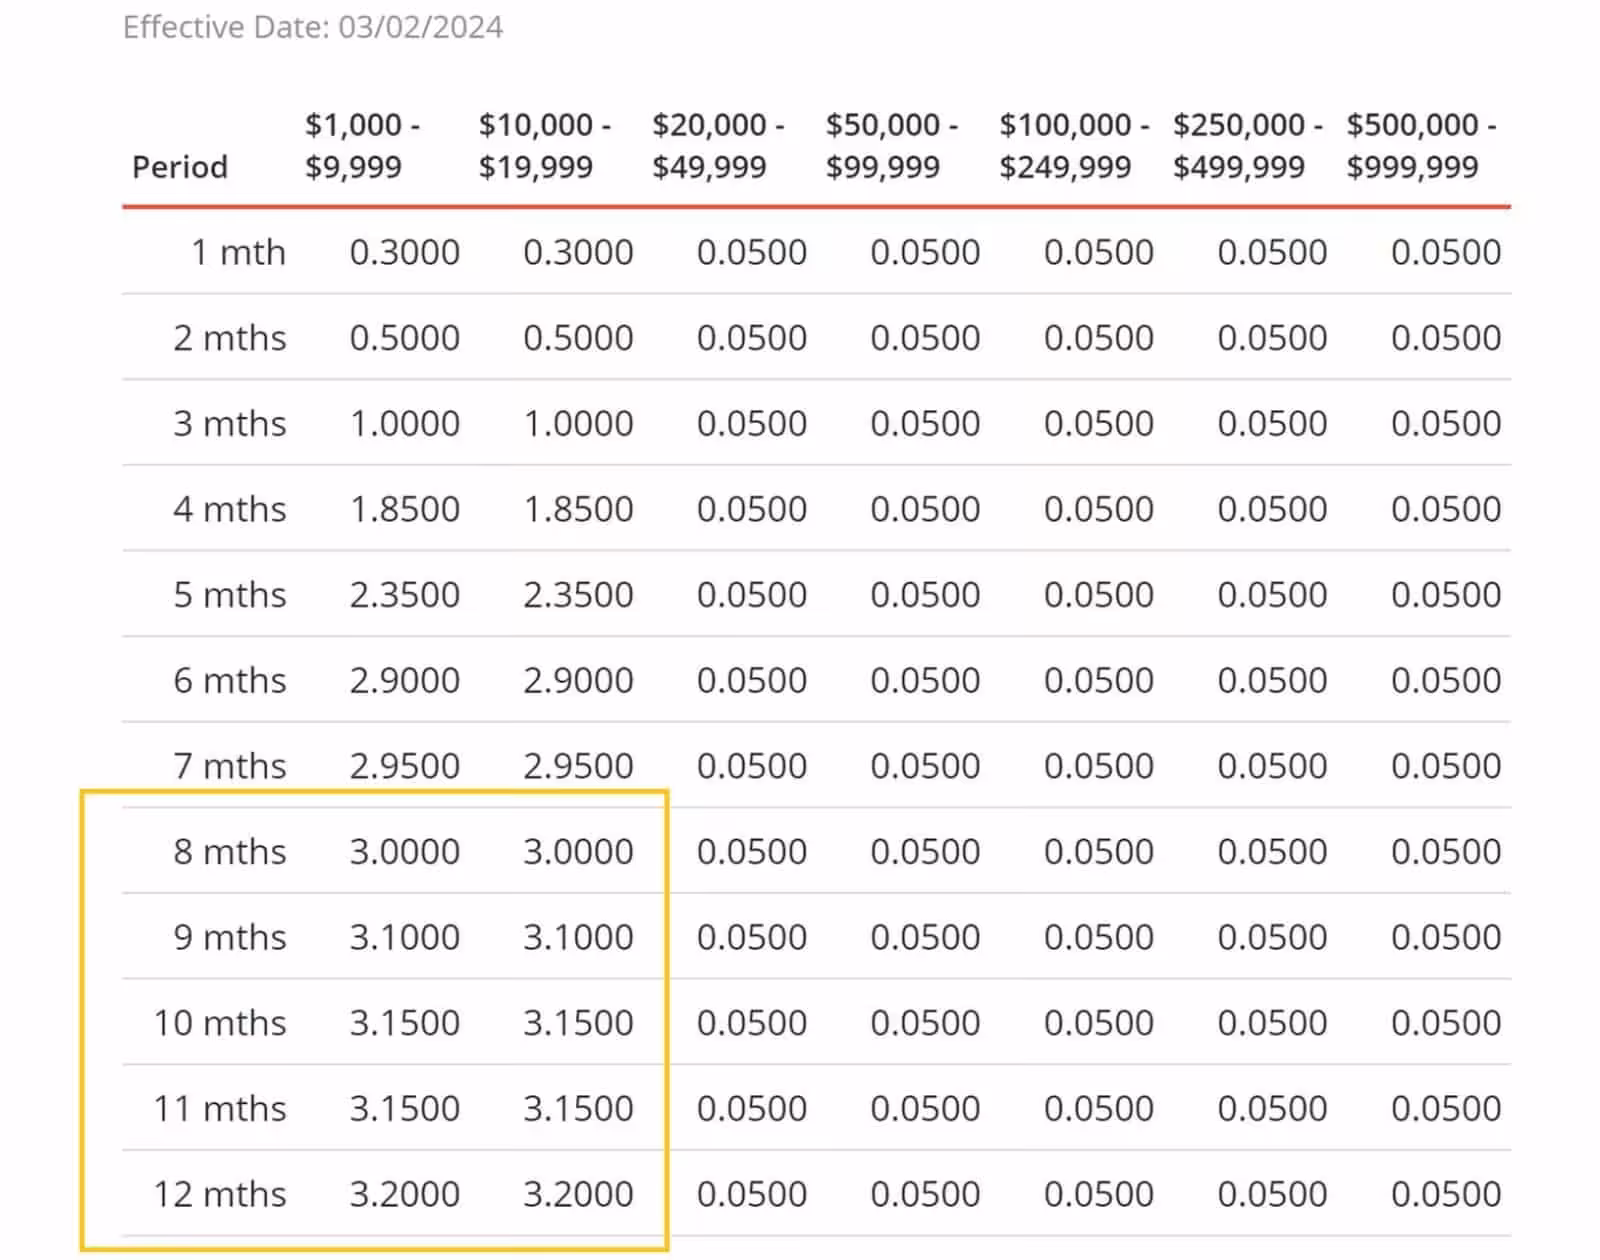Click the $50,000 - $99,999 column header

click(892, 146)
